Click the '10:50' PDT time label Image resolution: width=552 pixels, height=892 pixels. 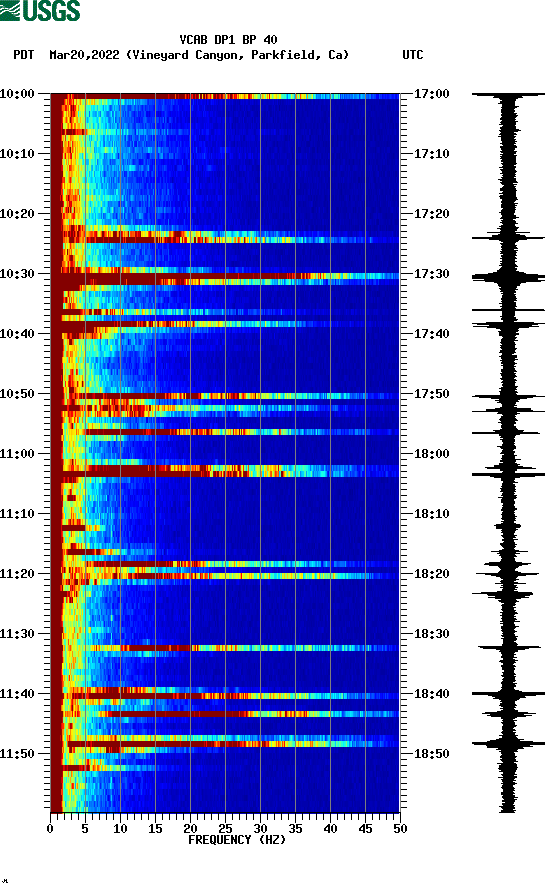click(17, 394)
